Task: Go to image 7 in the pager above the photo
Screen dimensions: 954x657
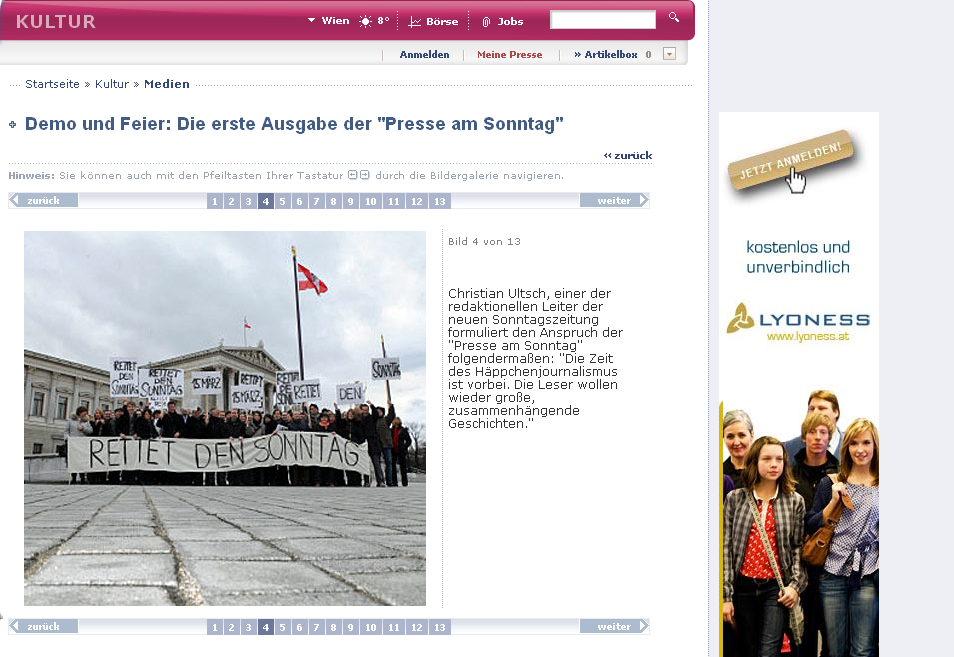Action: point(316,201)
